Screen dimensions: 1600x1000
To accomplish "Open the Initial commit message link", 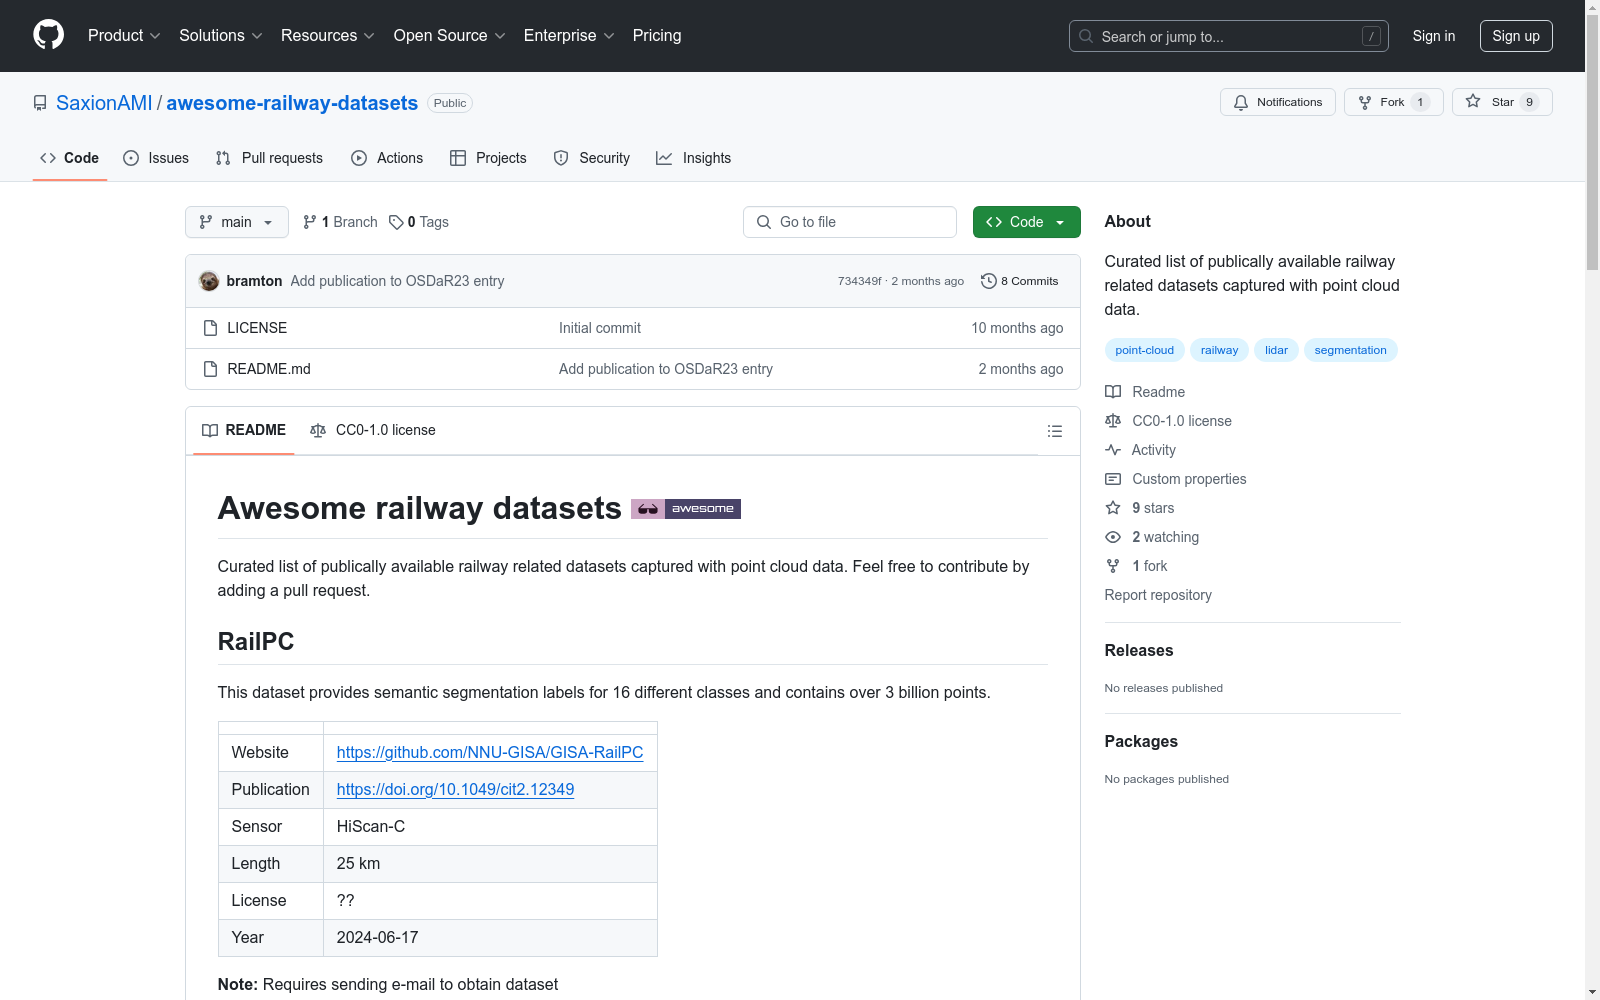I will click(x=600, y=328).
